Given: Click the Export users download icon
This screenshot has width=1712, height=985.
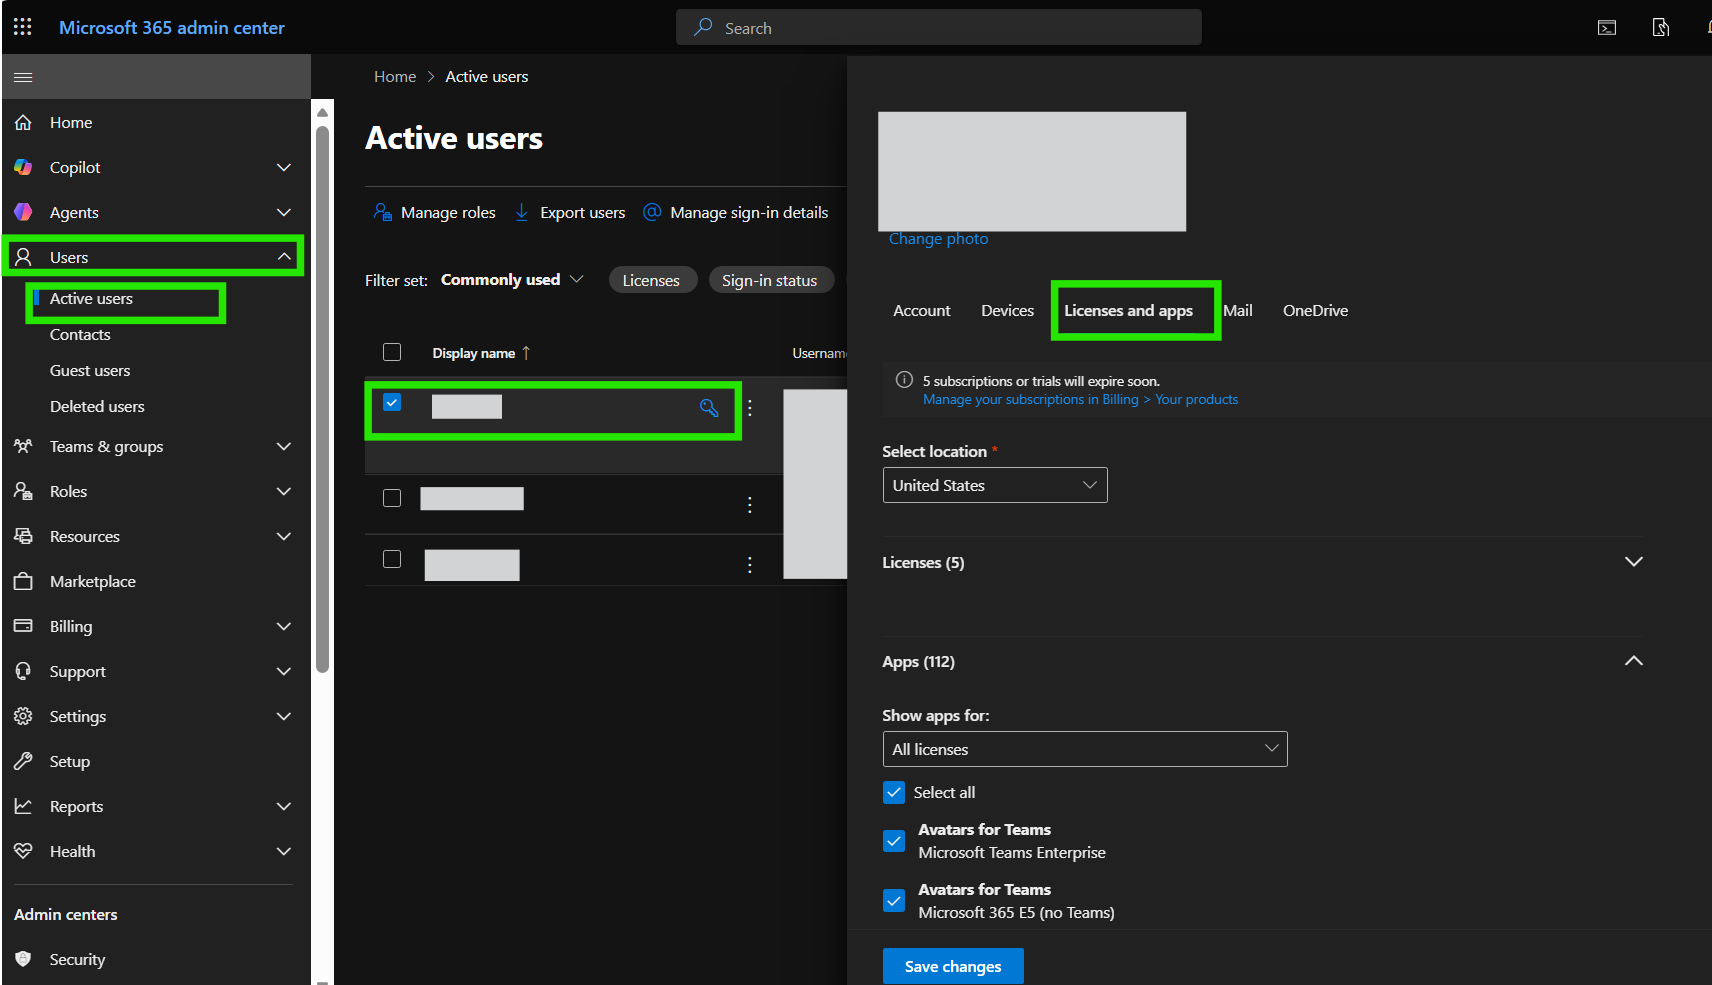Looking at the screenshot, I should 522,212.
